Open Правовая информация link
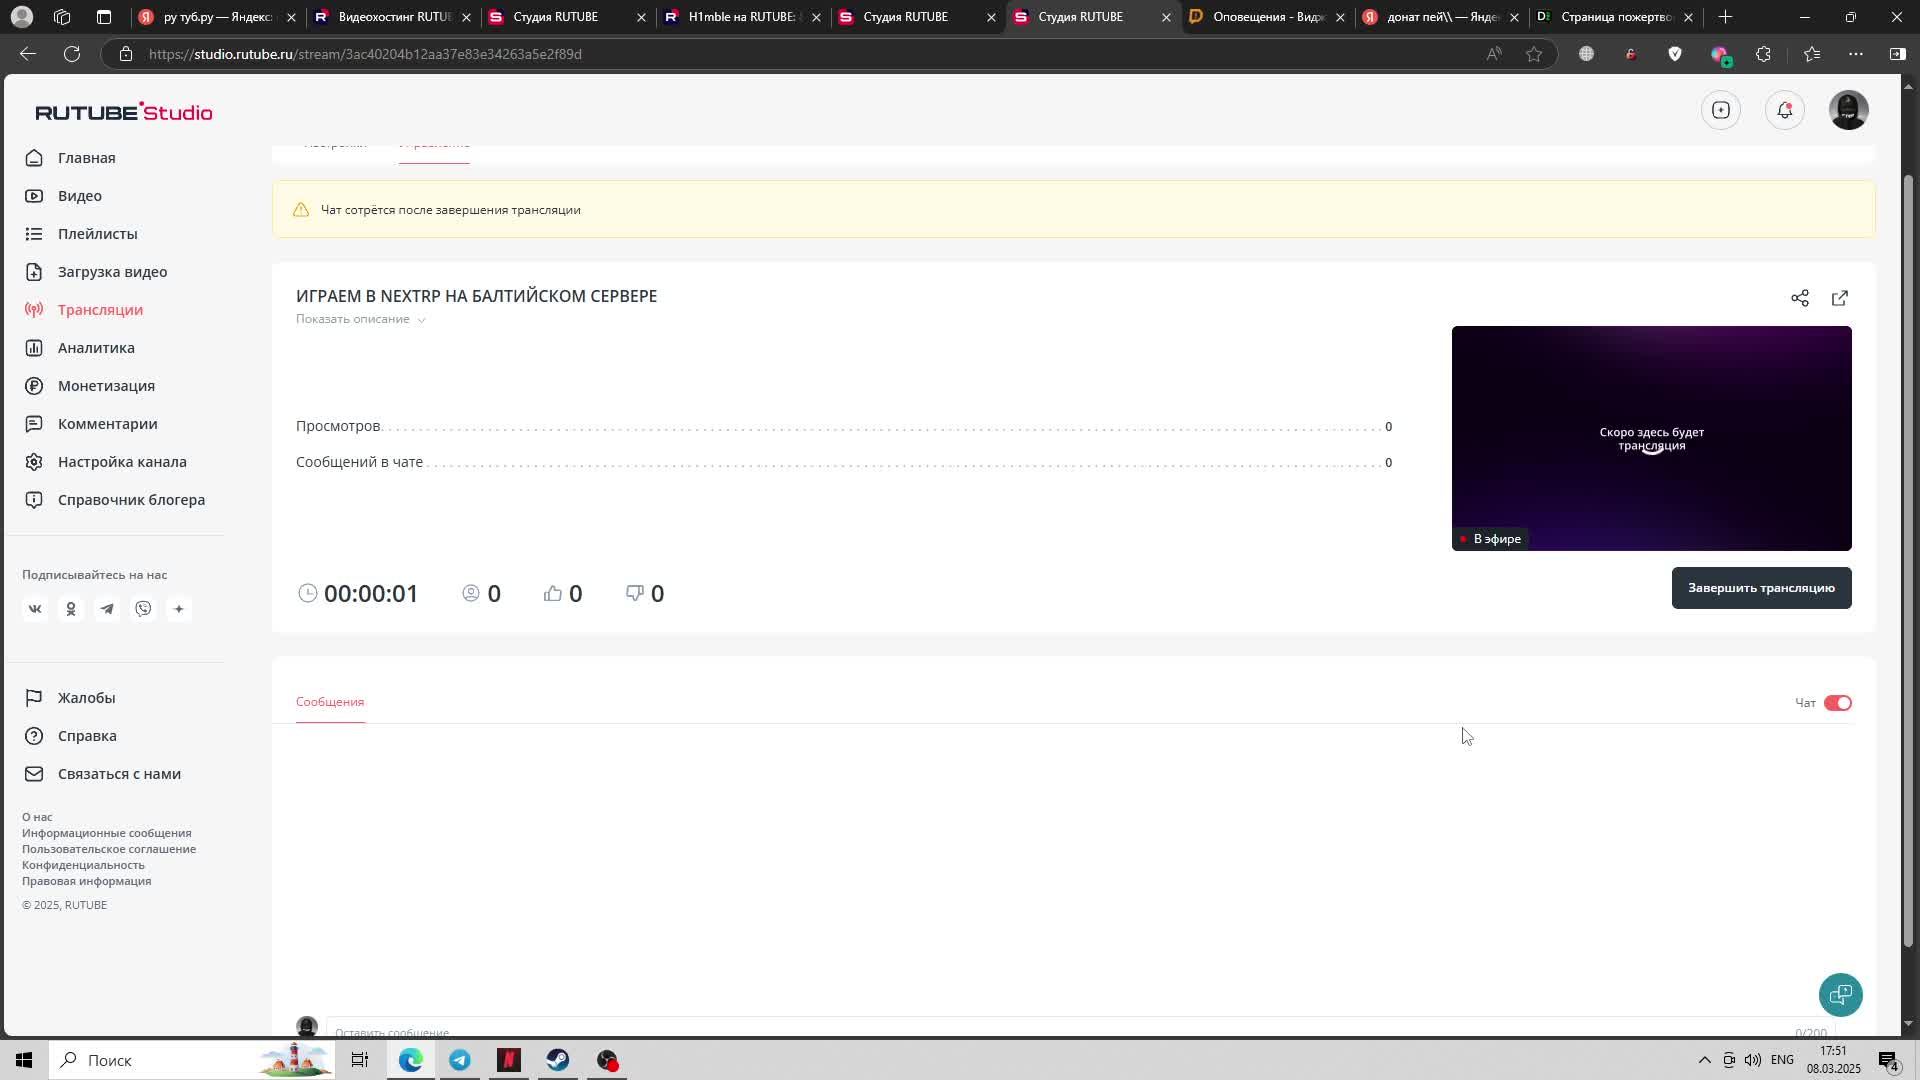This screenshot has width=1920, height=1080. coord(86,881)
